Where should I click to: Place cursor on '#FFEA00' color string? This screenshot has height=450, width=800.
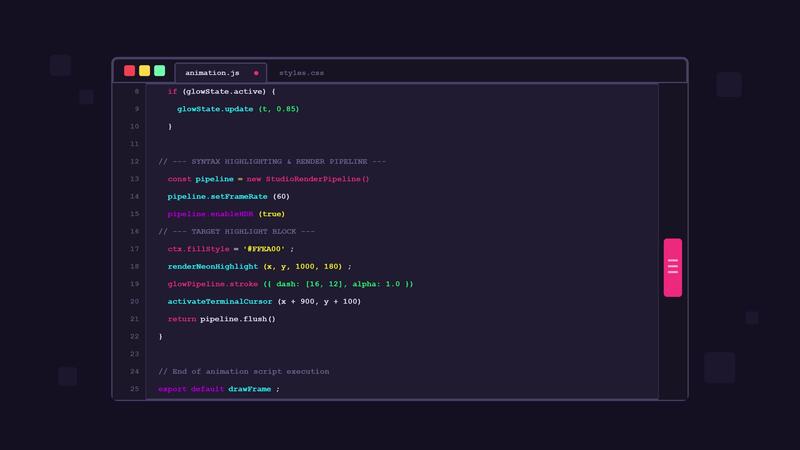click(264, 249)
